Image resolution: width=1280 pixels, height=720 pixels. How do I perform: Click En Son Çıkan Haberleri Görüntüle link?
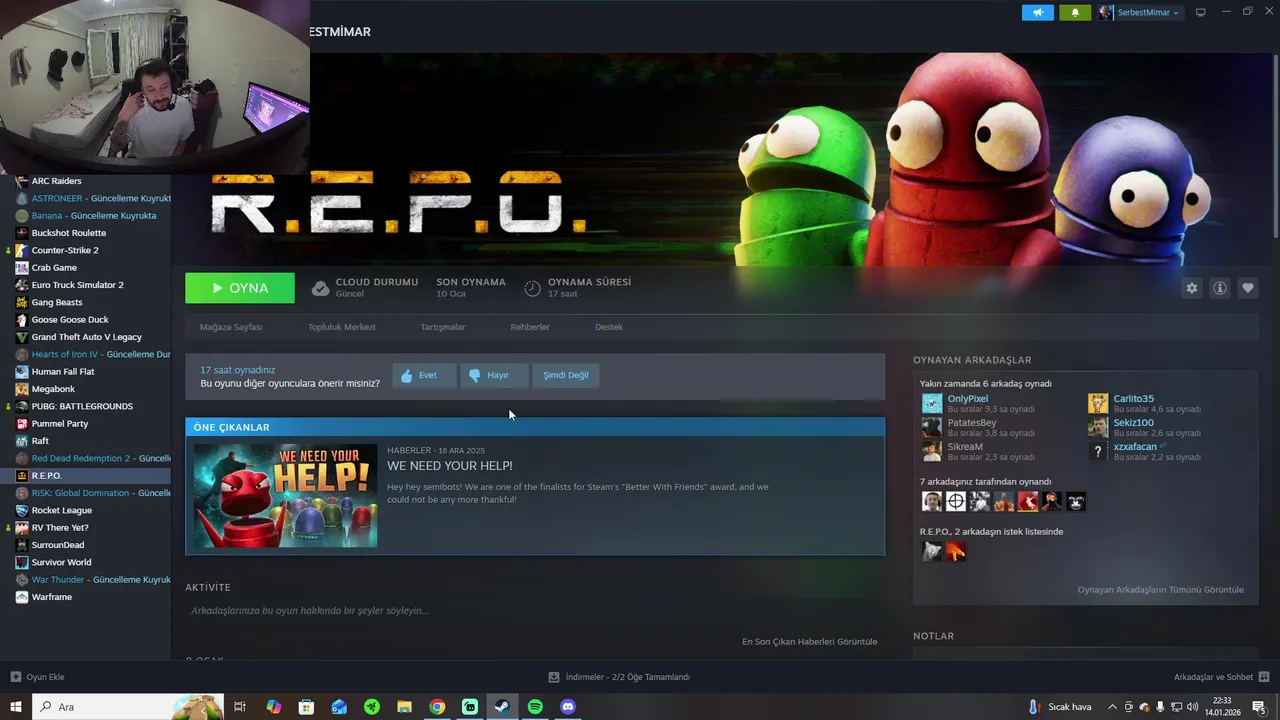(809, 641)
